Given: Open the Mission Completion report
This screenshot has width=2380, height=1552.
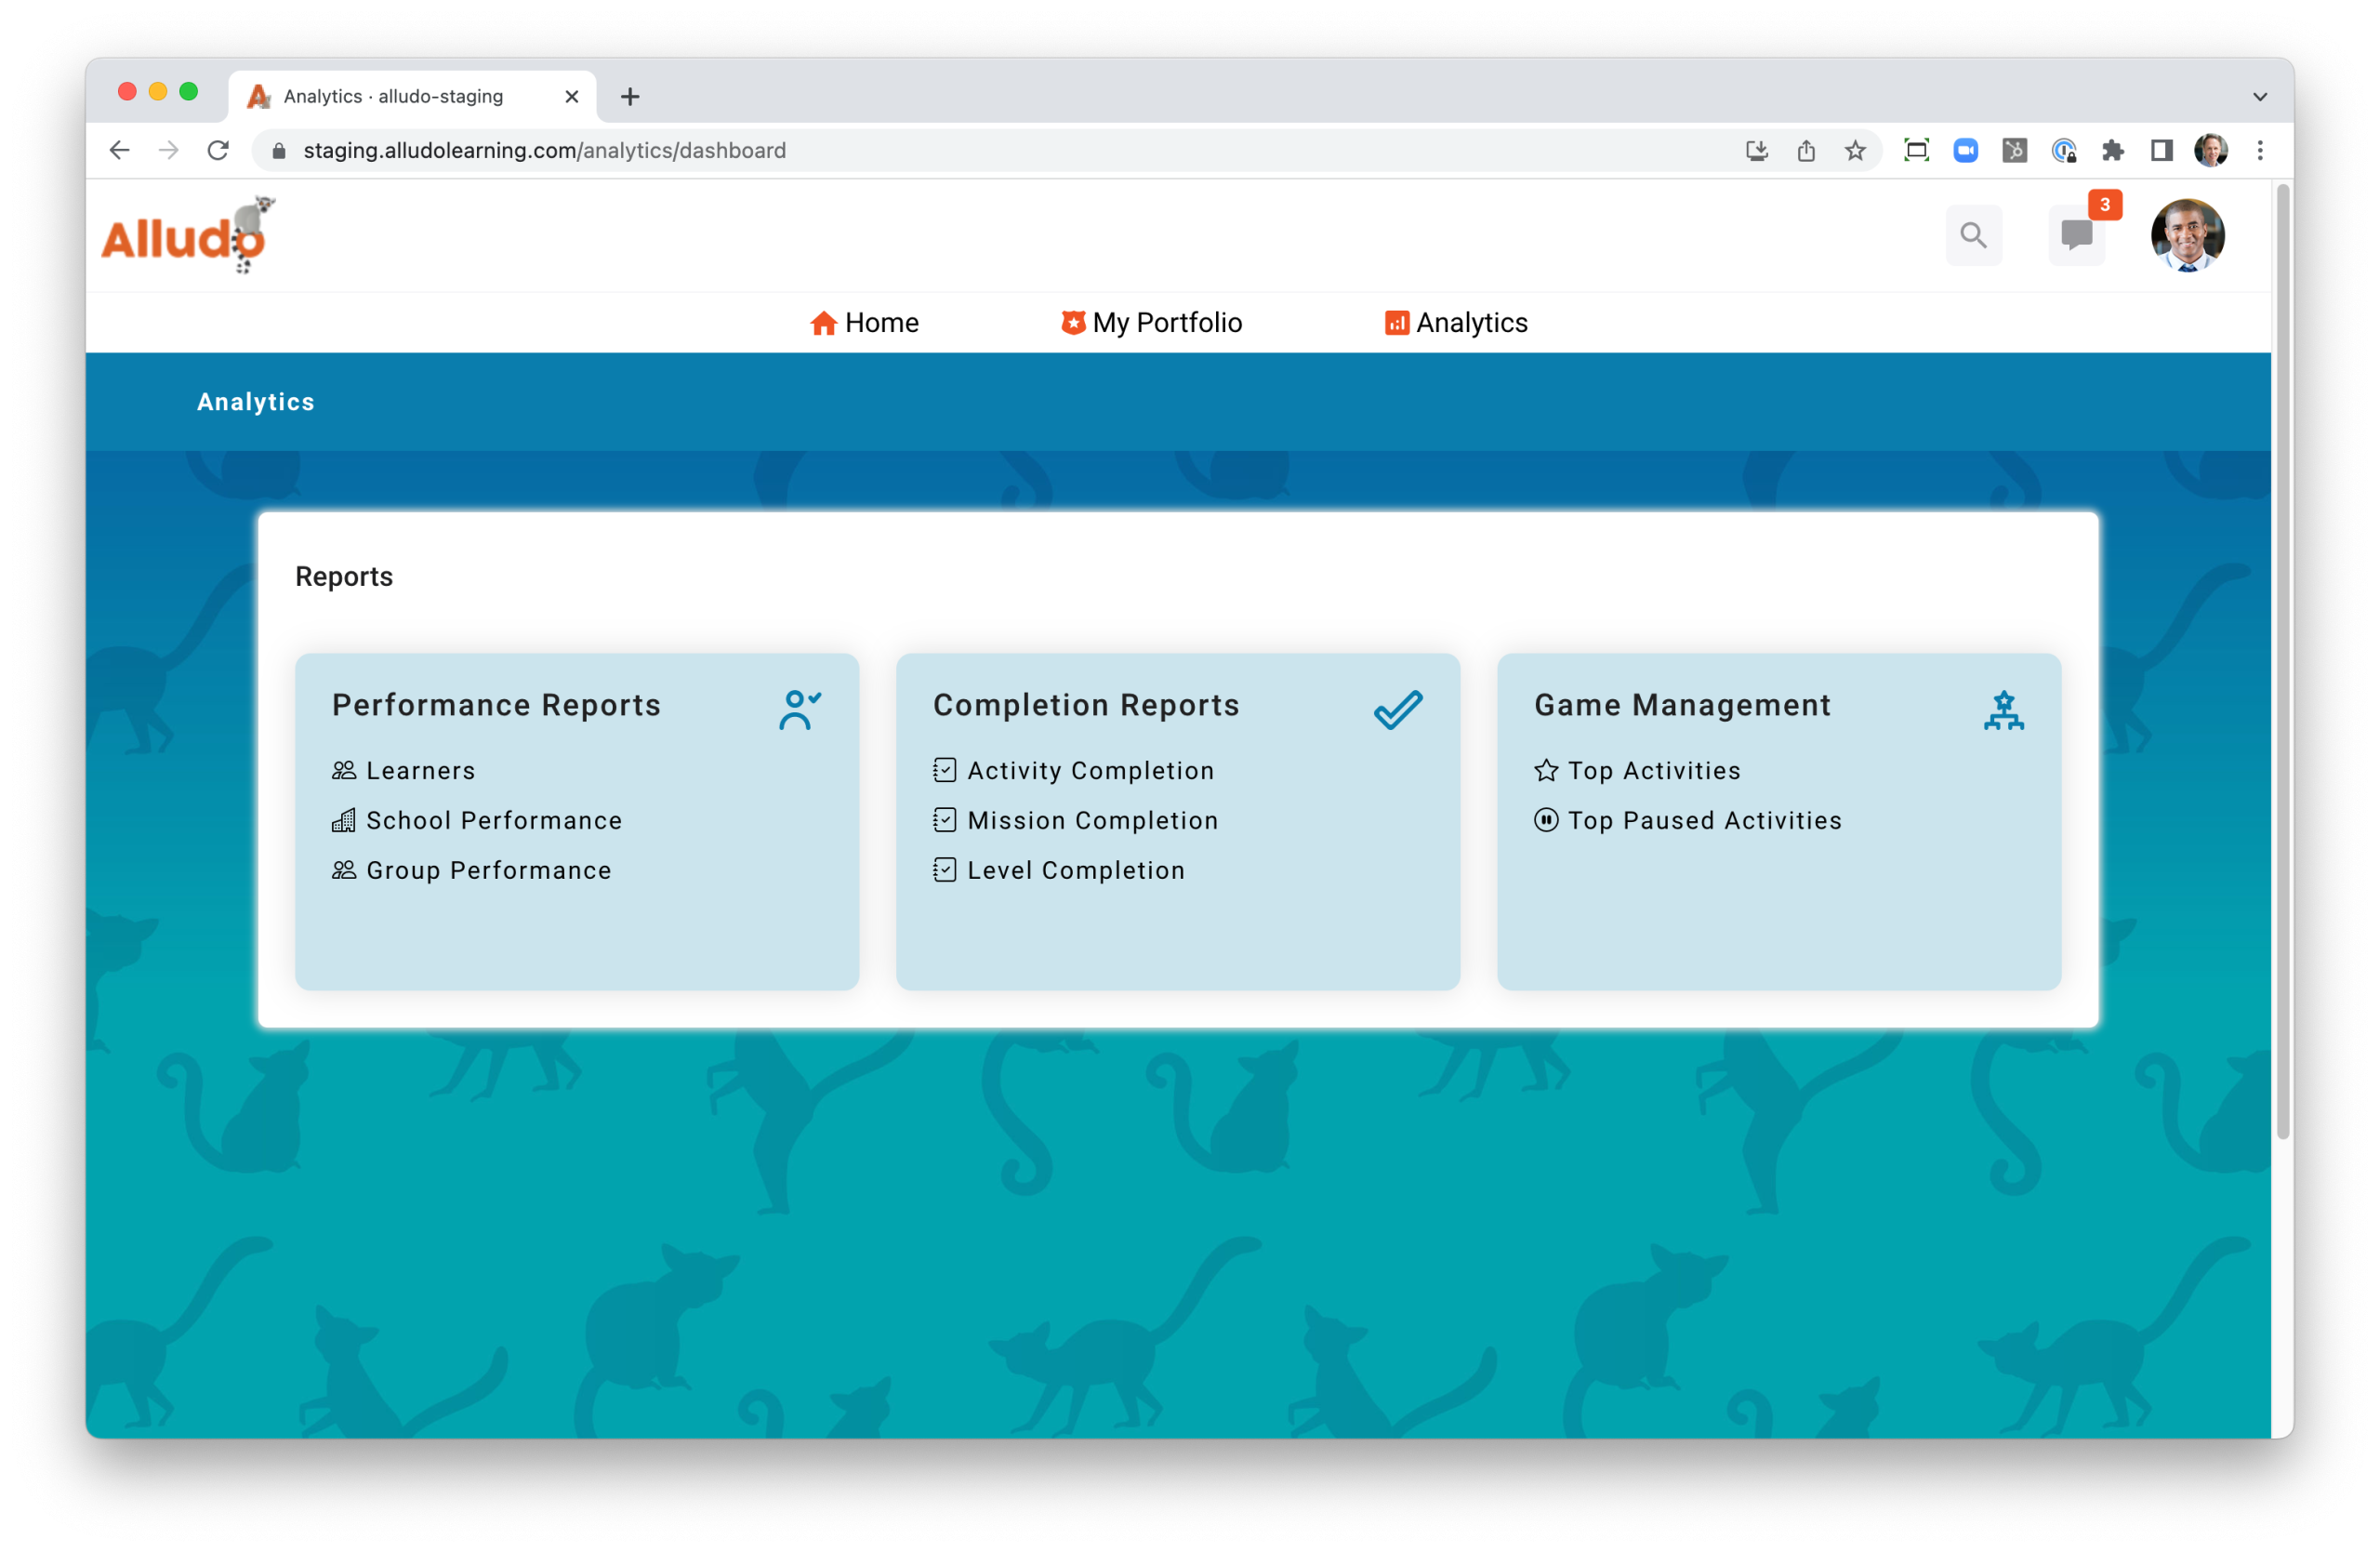Looking at the screenshot, I should pos(1076,820).
